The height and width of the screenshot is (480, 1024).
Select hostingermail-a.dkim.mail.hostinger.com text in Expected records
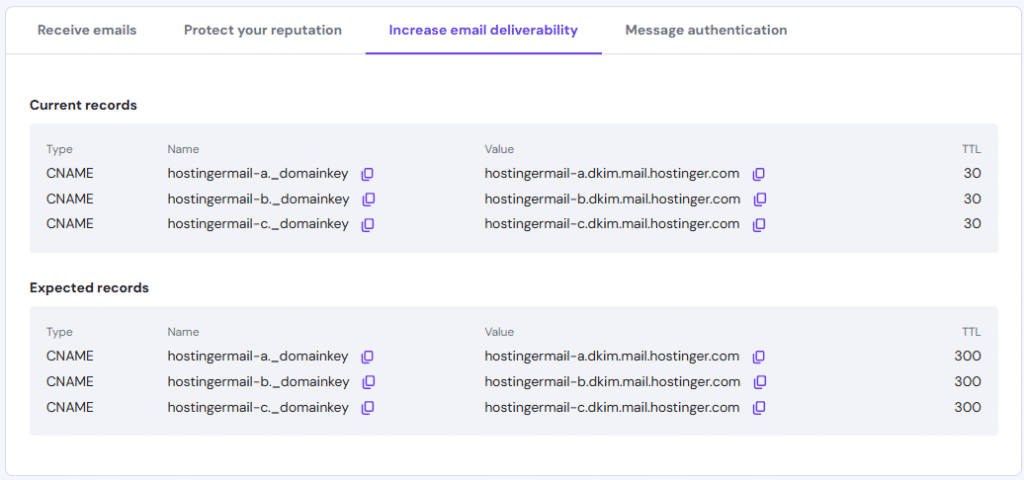[612, 356]
